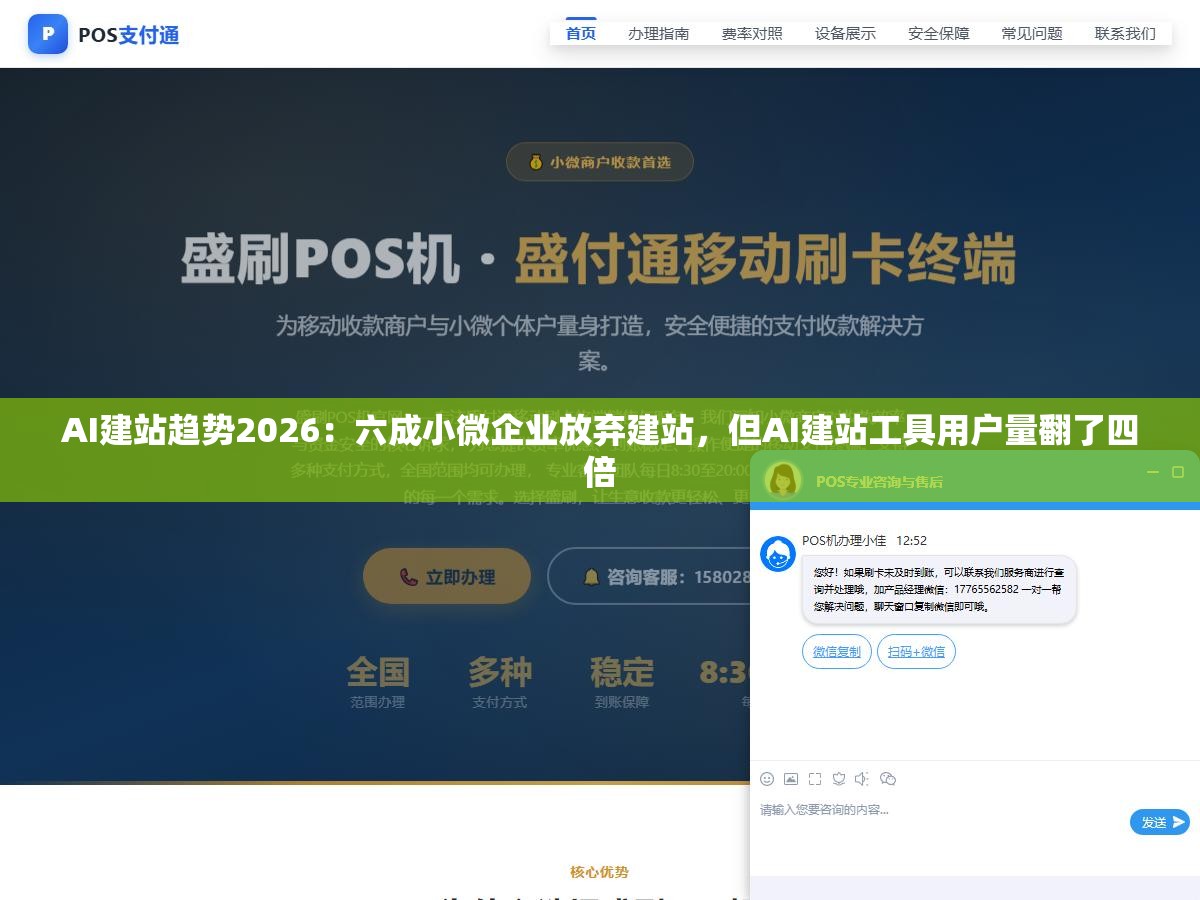The image size is (1200, 900).
Task: Click the 核心优势 section label
Action: click(x=600, y=872)
